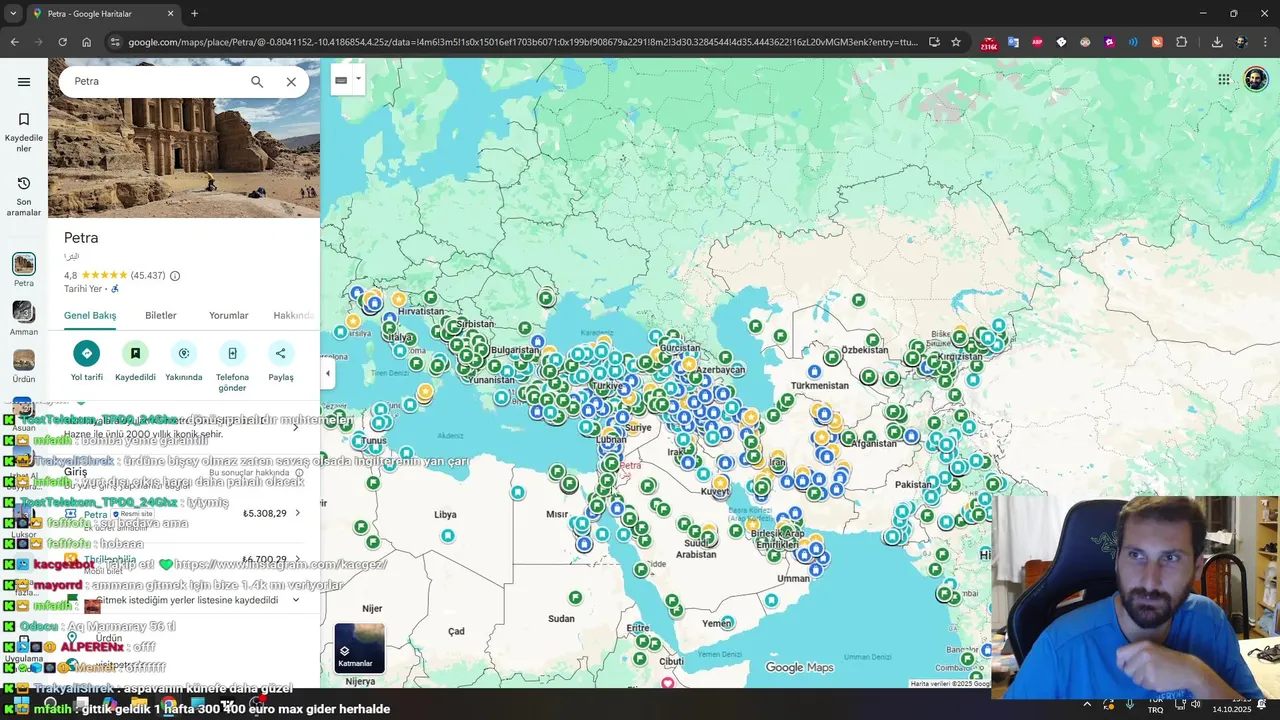This screenshot has width=1280, height=720.
Task: Click the Türkiye country label
Action: [607, 386]
